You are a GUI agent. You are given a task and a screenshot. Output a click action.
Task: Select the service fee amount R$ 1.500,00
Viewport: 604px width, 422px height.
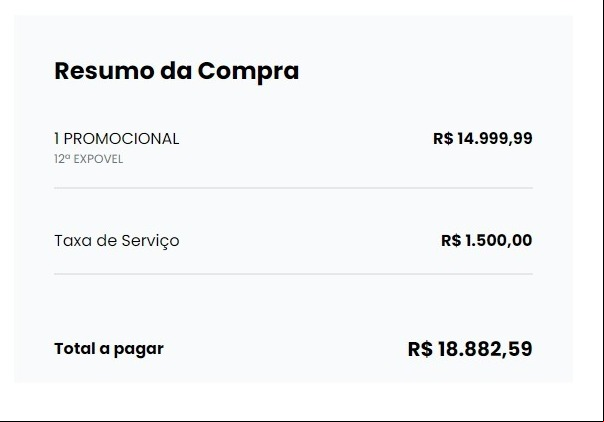pos(487,241)
